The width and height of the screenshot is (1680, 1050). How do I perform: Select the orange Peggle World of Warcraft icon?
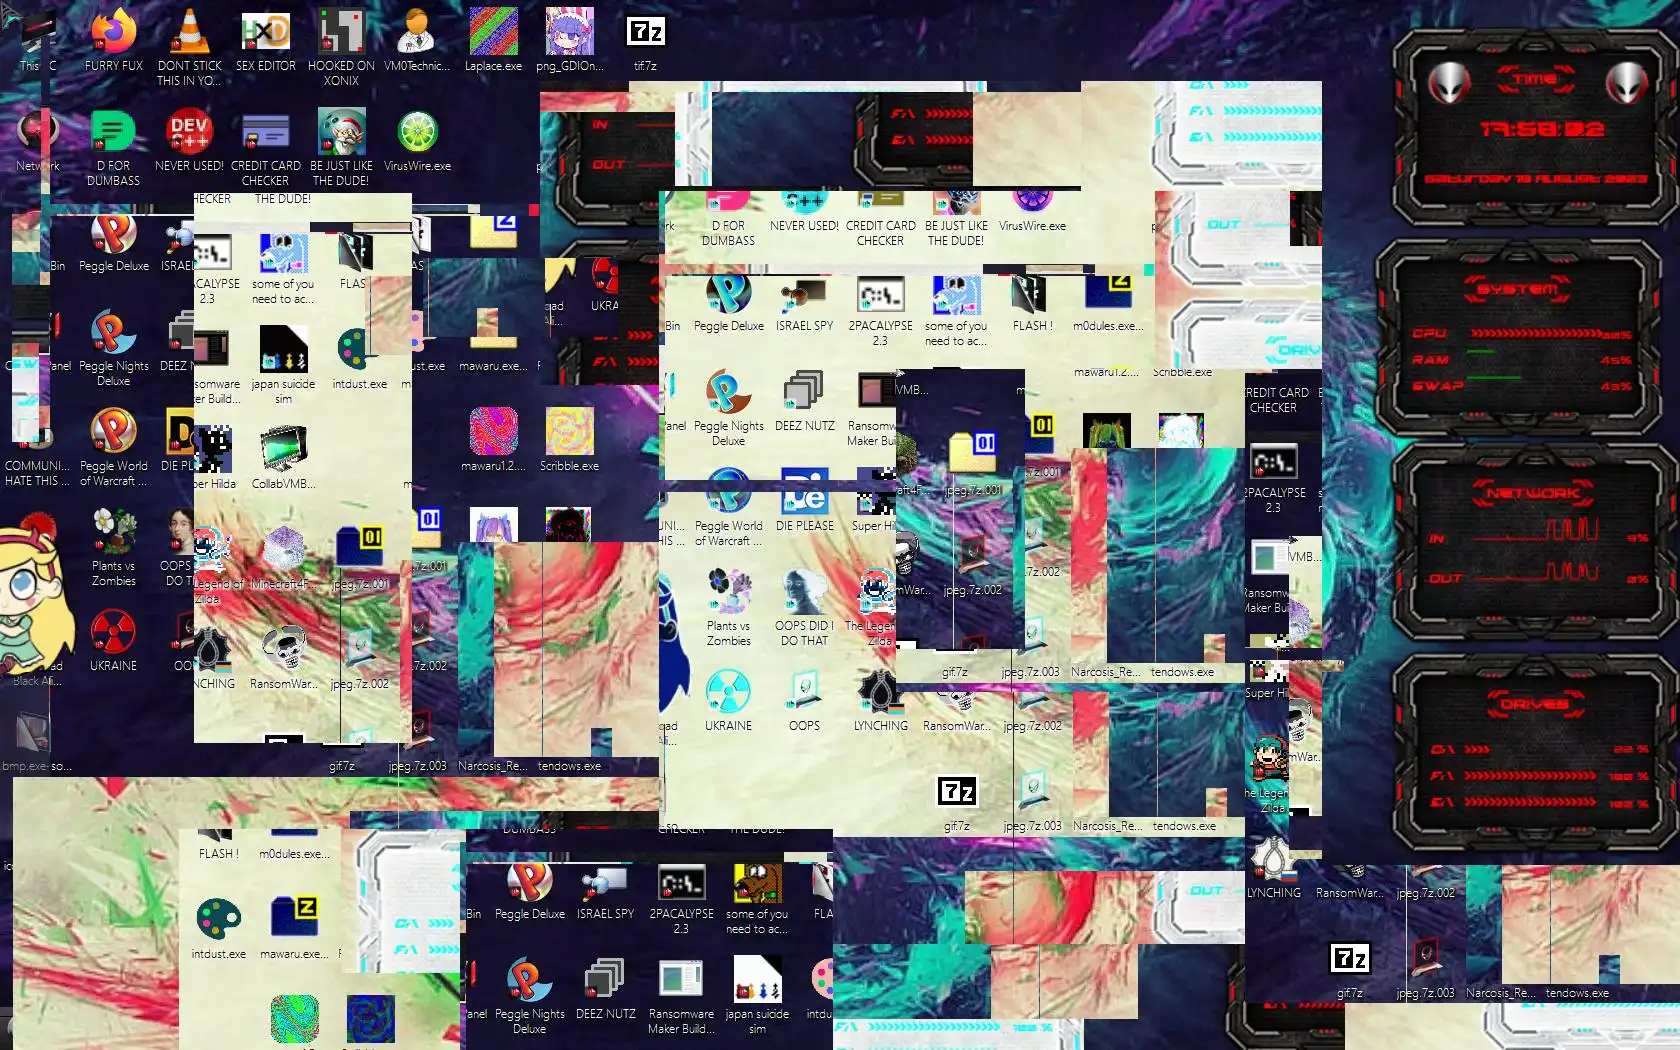[x=114, y=432]
